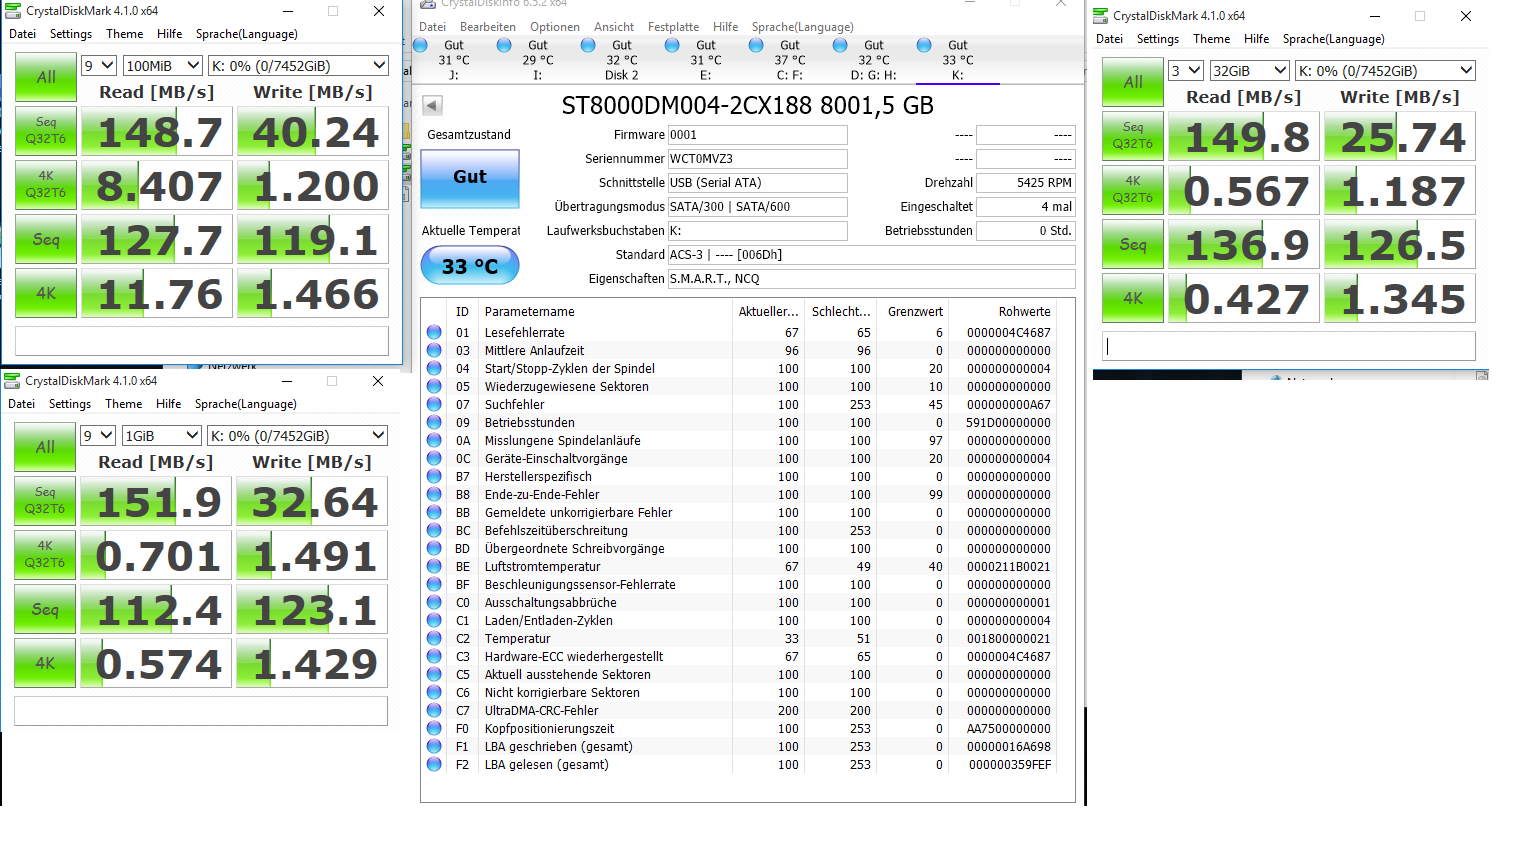The height and width of the screenshot is (861, 1522).
Task: Open test count dropdown in top-left CrystalDiskMark
Action: [x=98, y=66]
